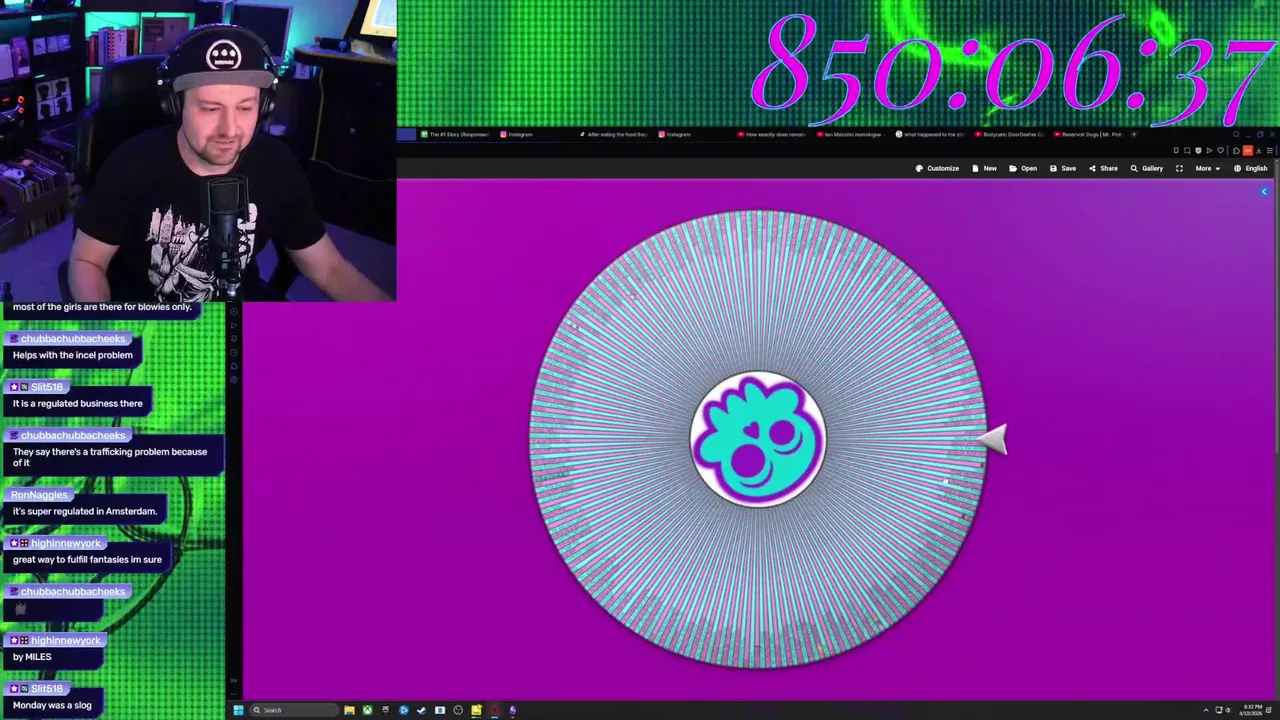Open the Customize wheel option
Image resolution: width=1280 pixels, height=720 pixels.
[x=937, y=168]
